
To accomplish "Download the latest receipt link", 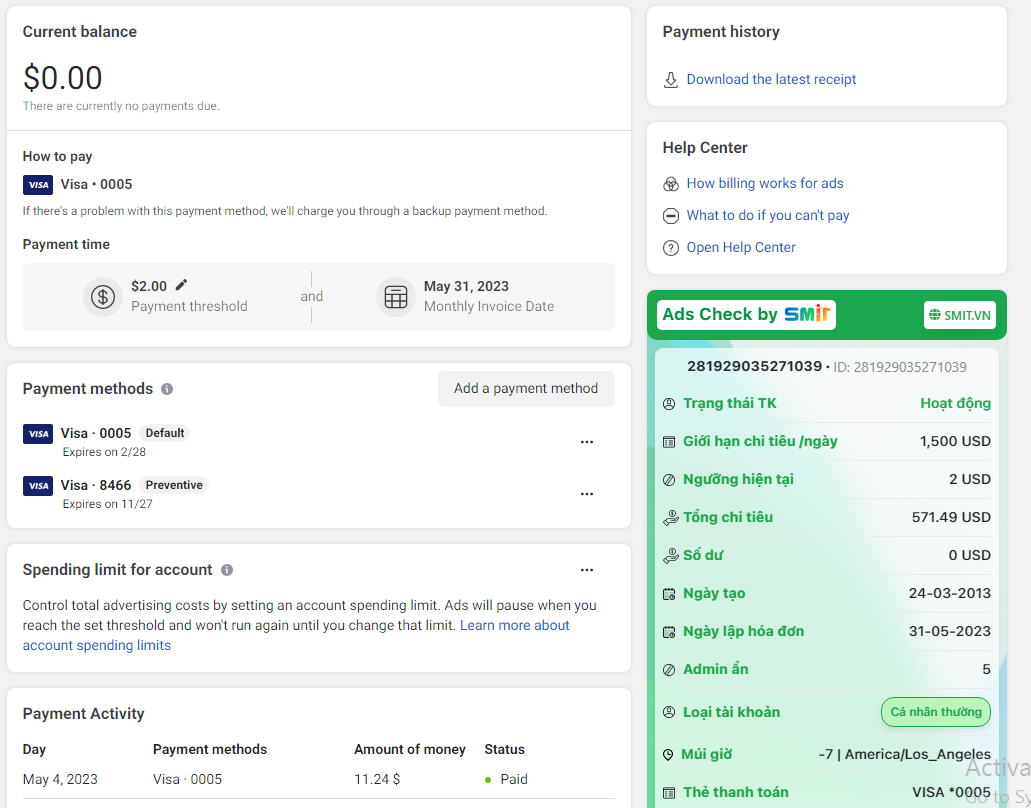I will tap(771, 80).
